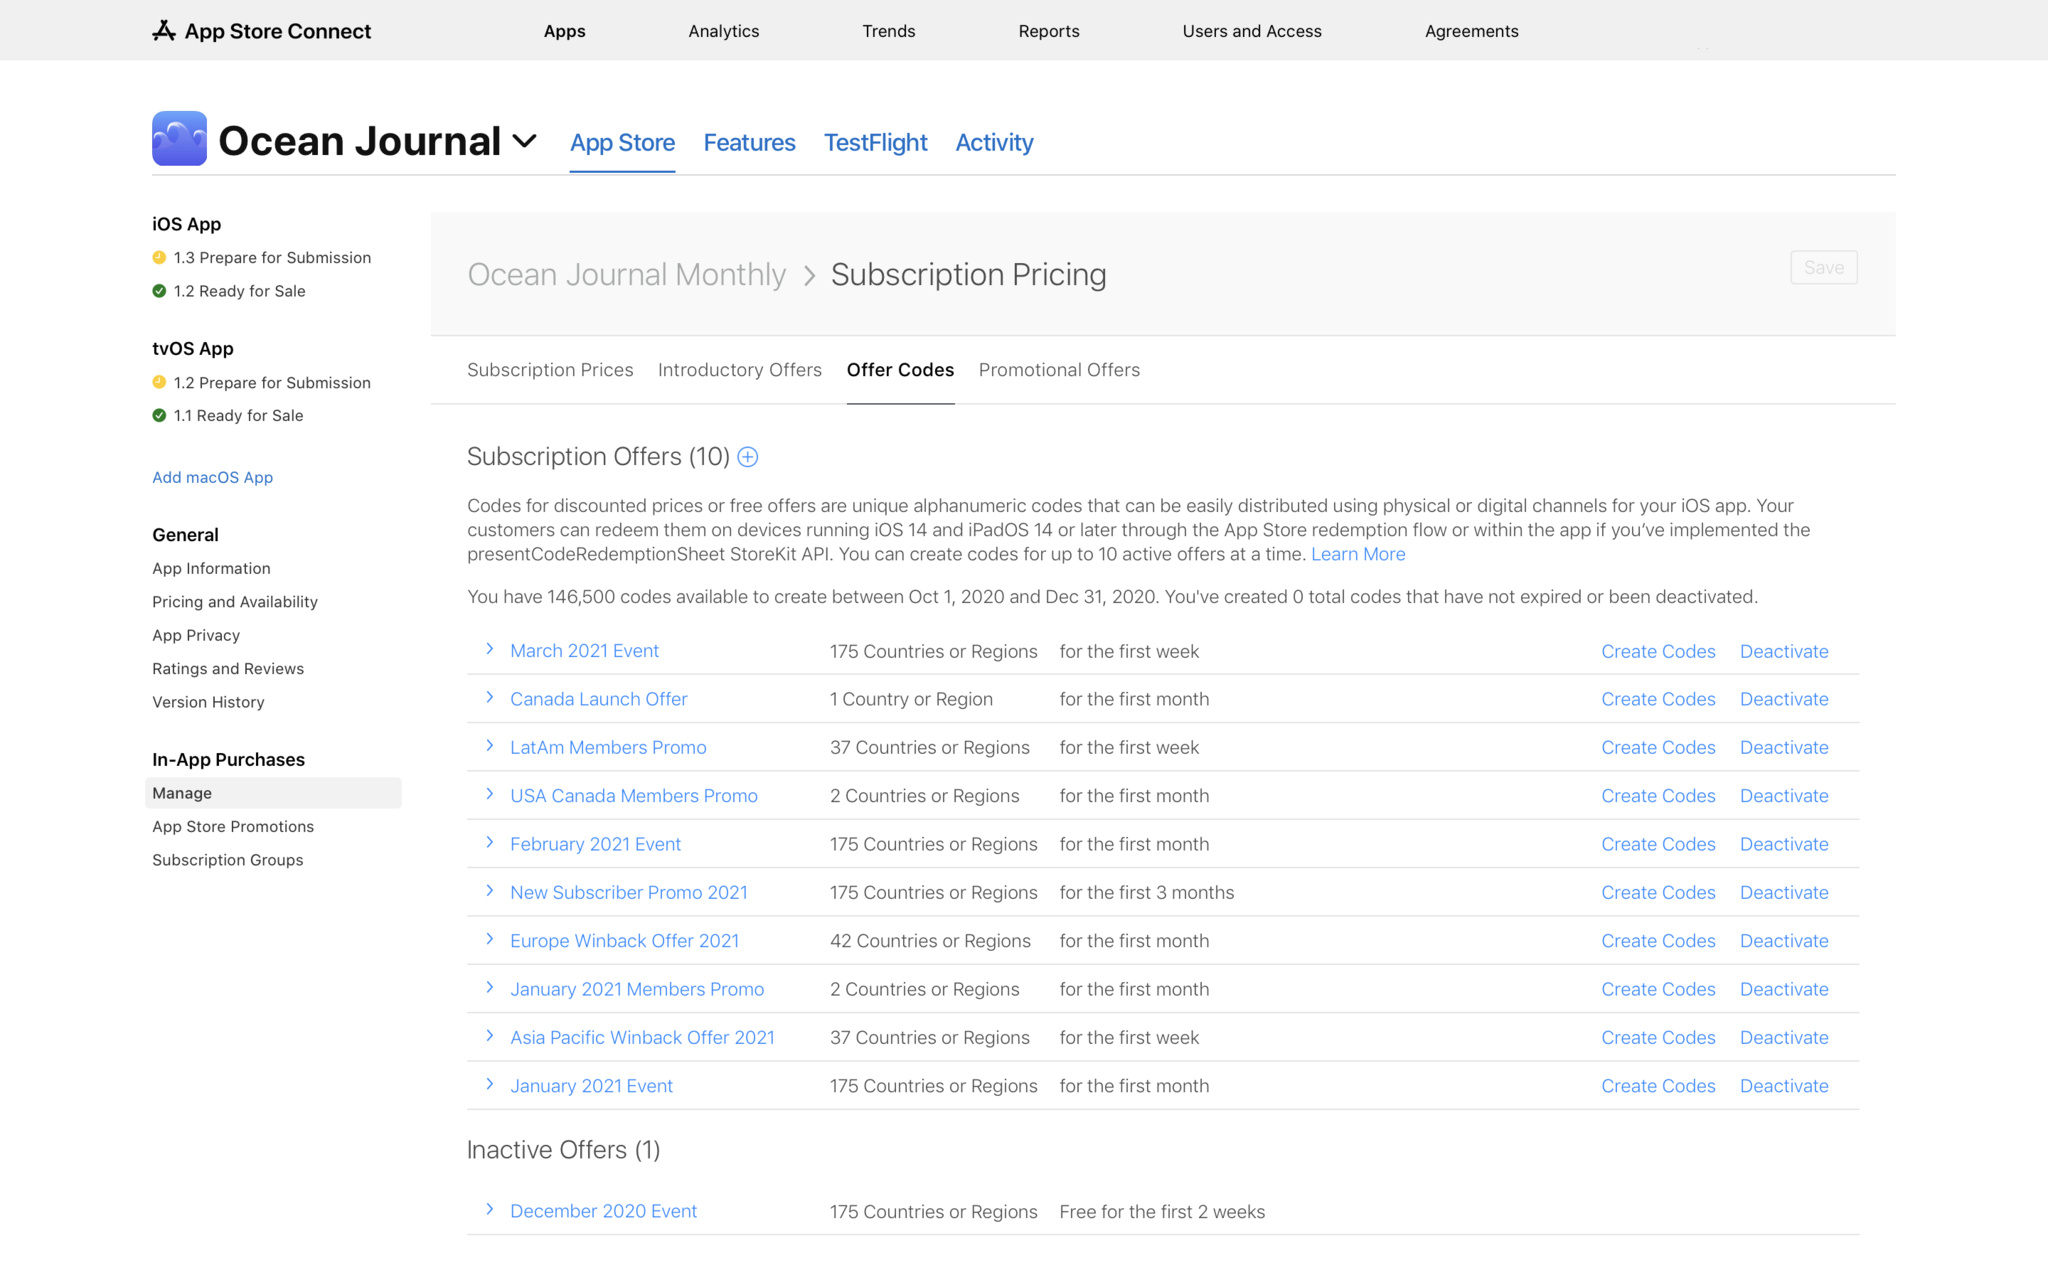Image resolution: width=2048 pixels, height=1280 pixels.
Task: Switch to the Features tab
Action: (x=749, y=142)
